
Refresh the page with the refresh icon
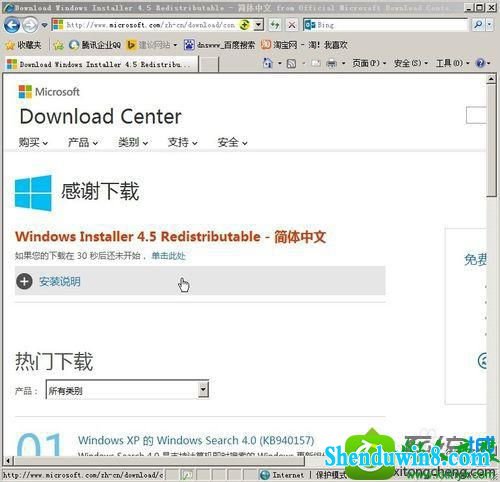point(275,25)
